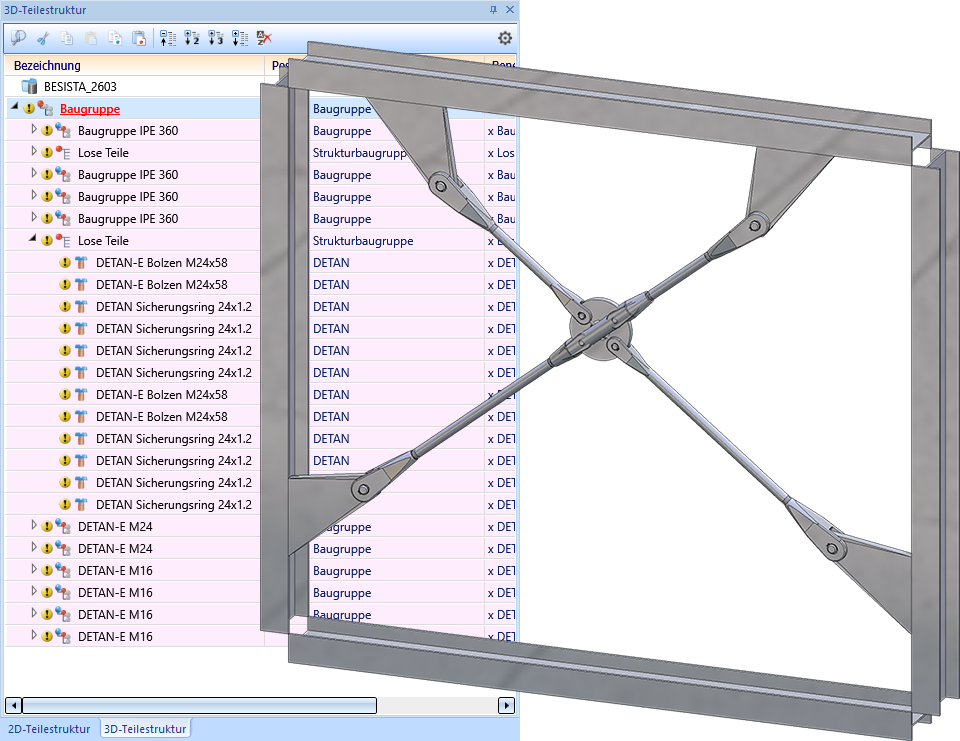The image size is (960, 741).
Task: Expand tree to level 2 icon
Action: pos(192,38)
